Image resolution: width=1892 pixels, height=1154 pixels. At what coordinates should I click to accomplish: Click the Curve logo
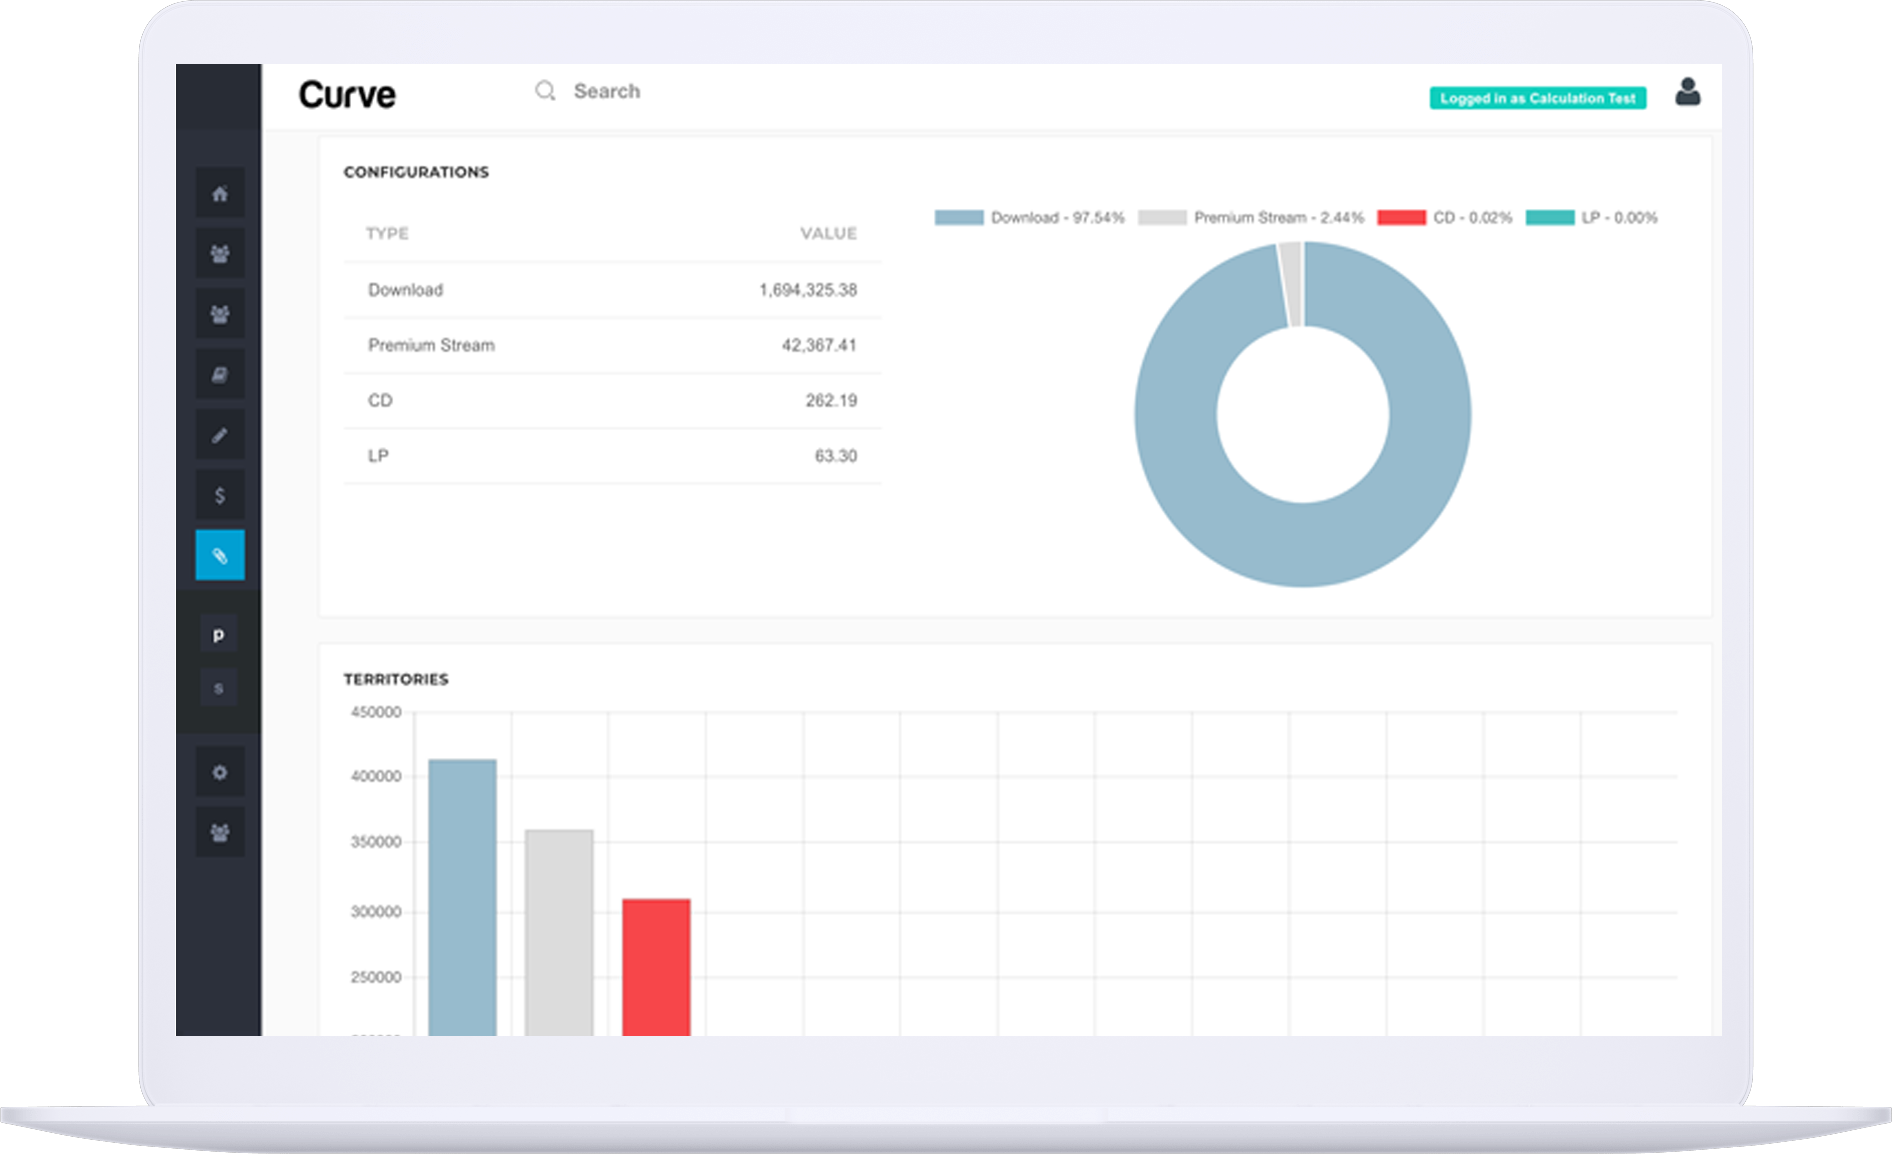[x=347, y=95]
